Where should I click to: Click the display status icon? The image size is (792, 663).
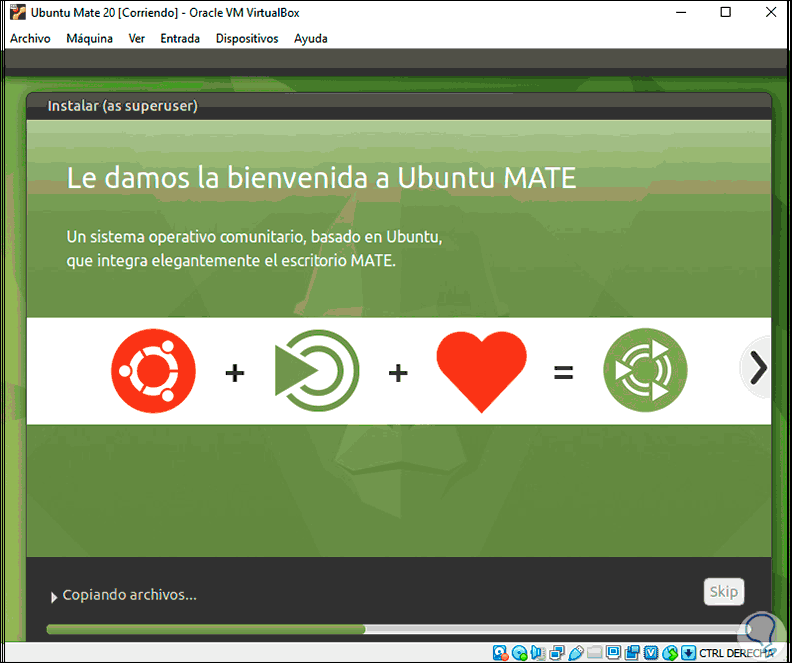(613, 653)
